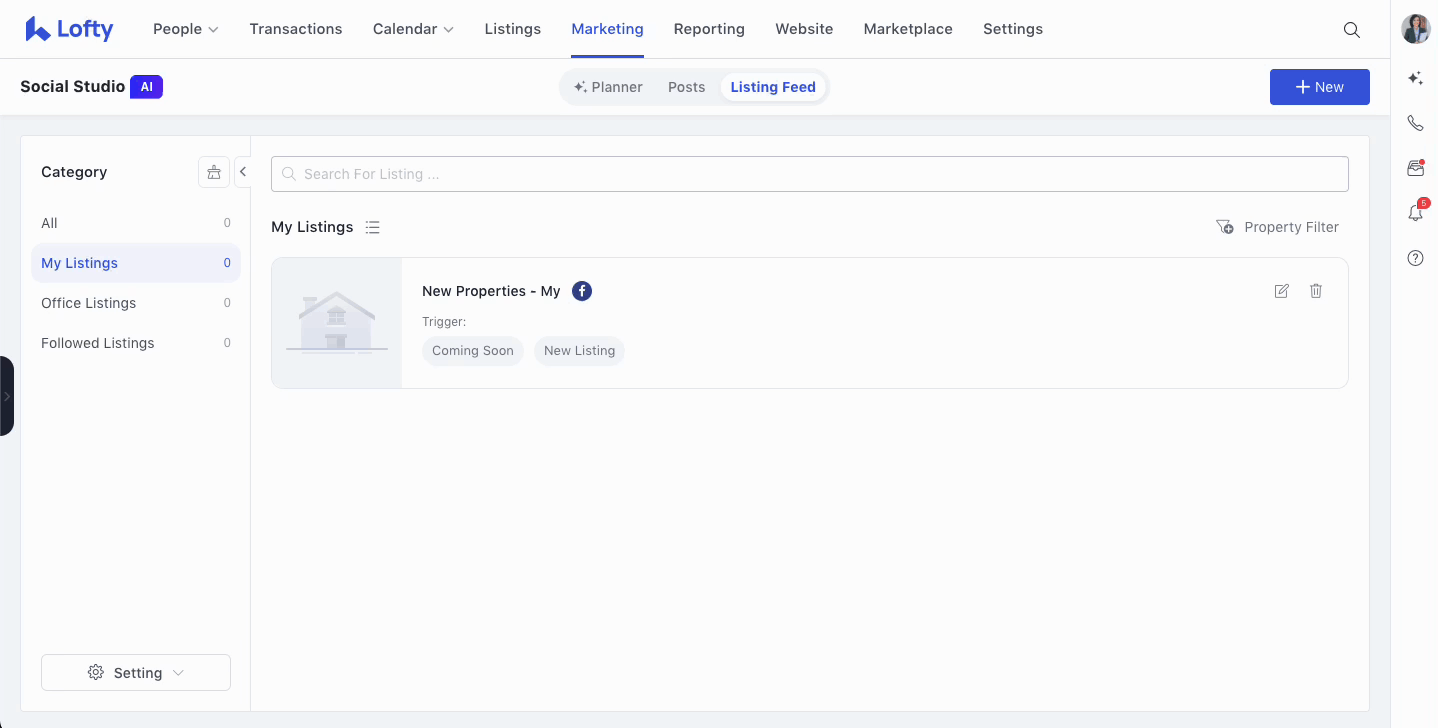Click the search magnifier icon in top navigation

point(1351,30)
